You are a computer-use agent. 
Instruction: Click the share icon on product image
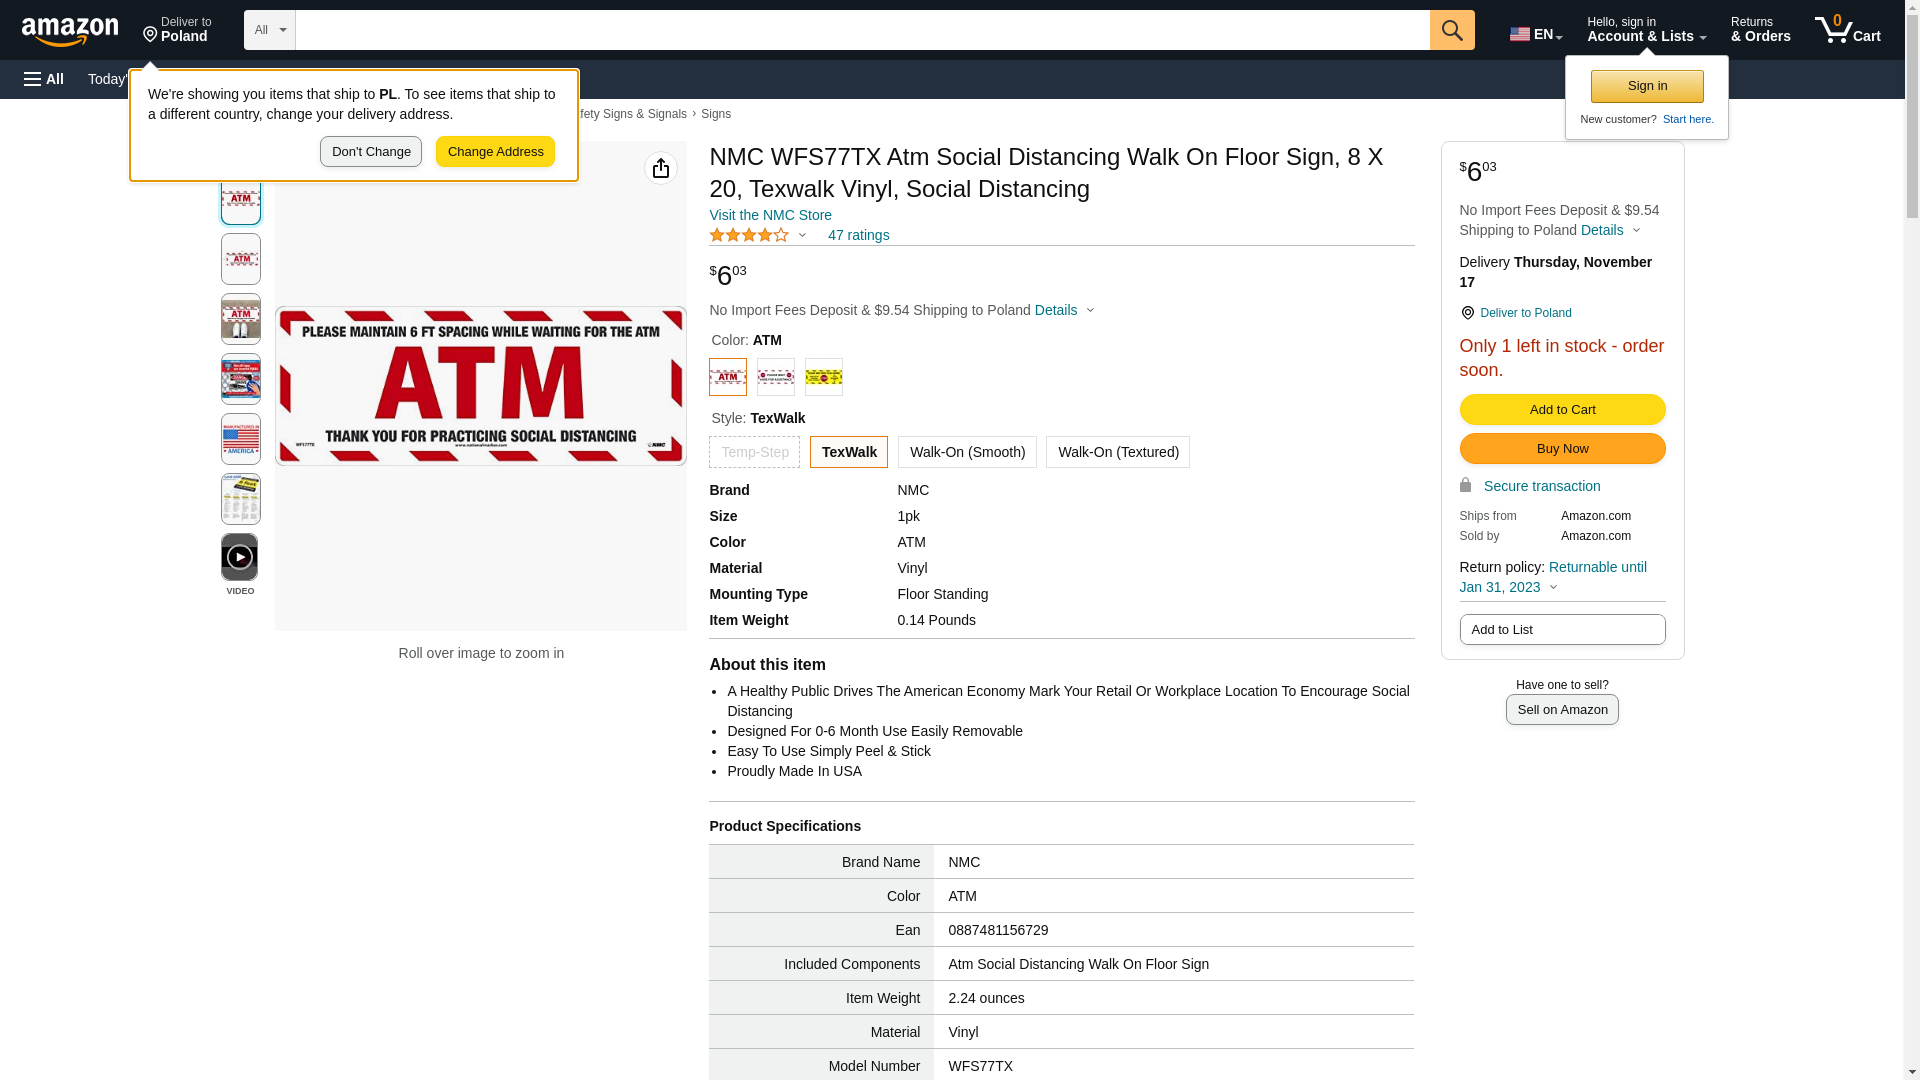(x=660, y=168)
